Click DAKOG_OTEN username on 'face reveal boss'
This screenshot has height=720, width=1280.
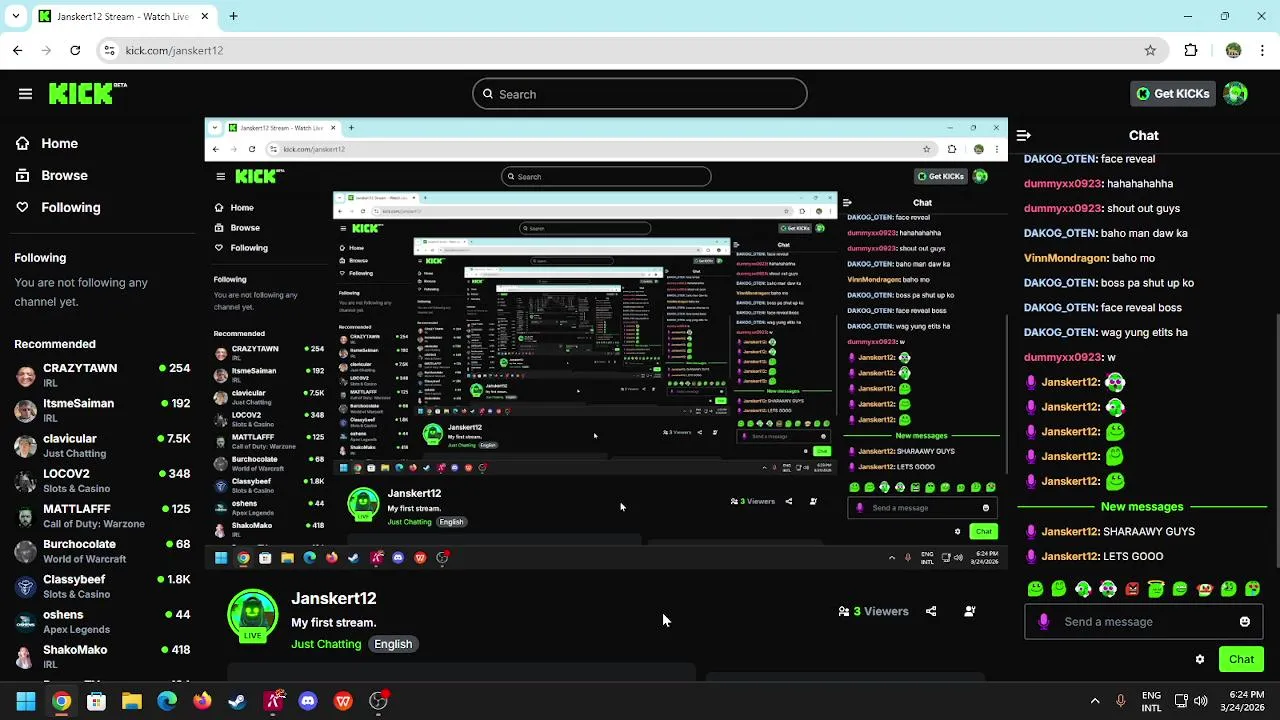point(1060,308)
